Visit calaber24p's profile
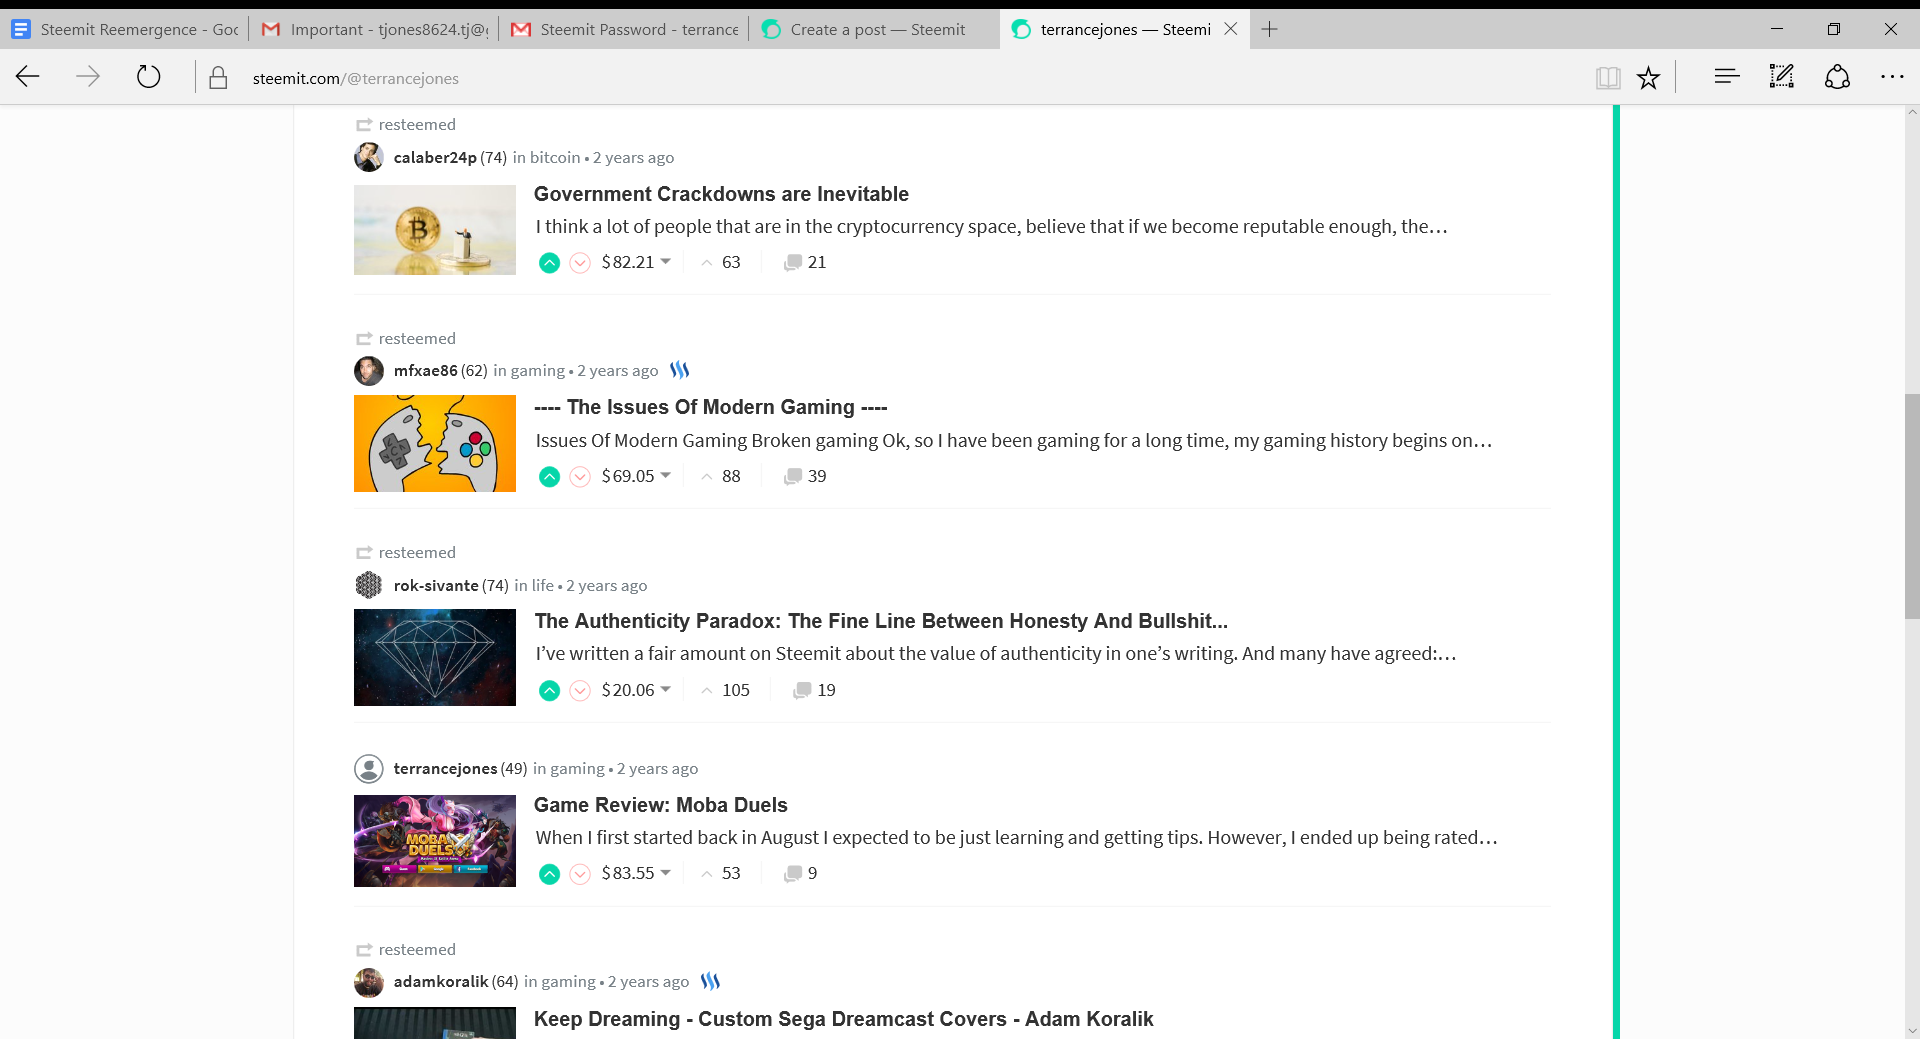Viewport: 1920px width, 1039px height. click(435, 157)
